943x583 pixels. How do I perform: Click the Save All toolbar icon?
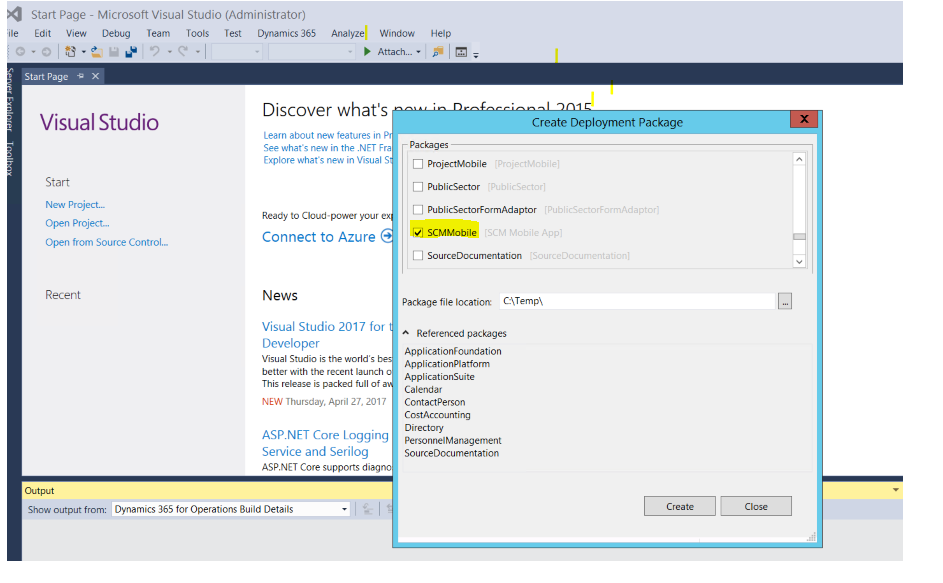pos(131,51)
